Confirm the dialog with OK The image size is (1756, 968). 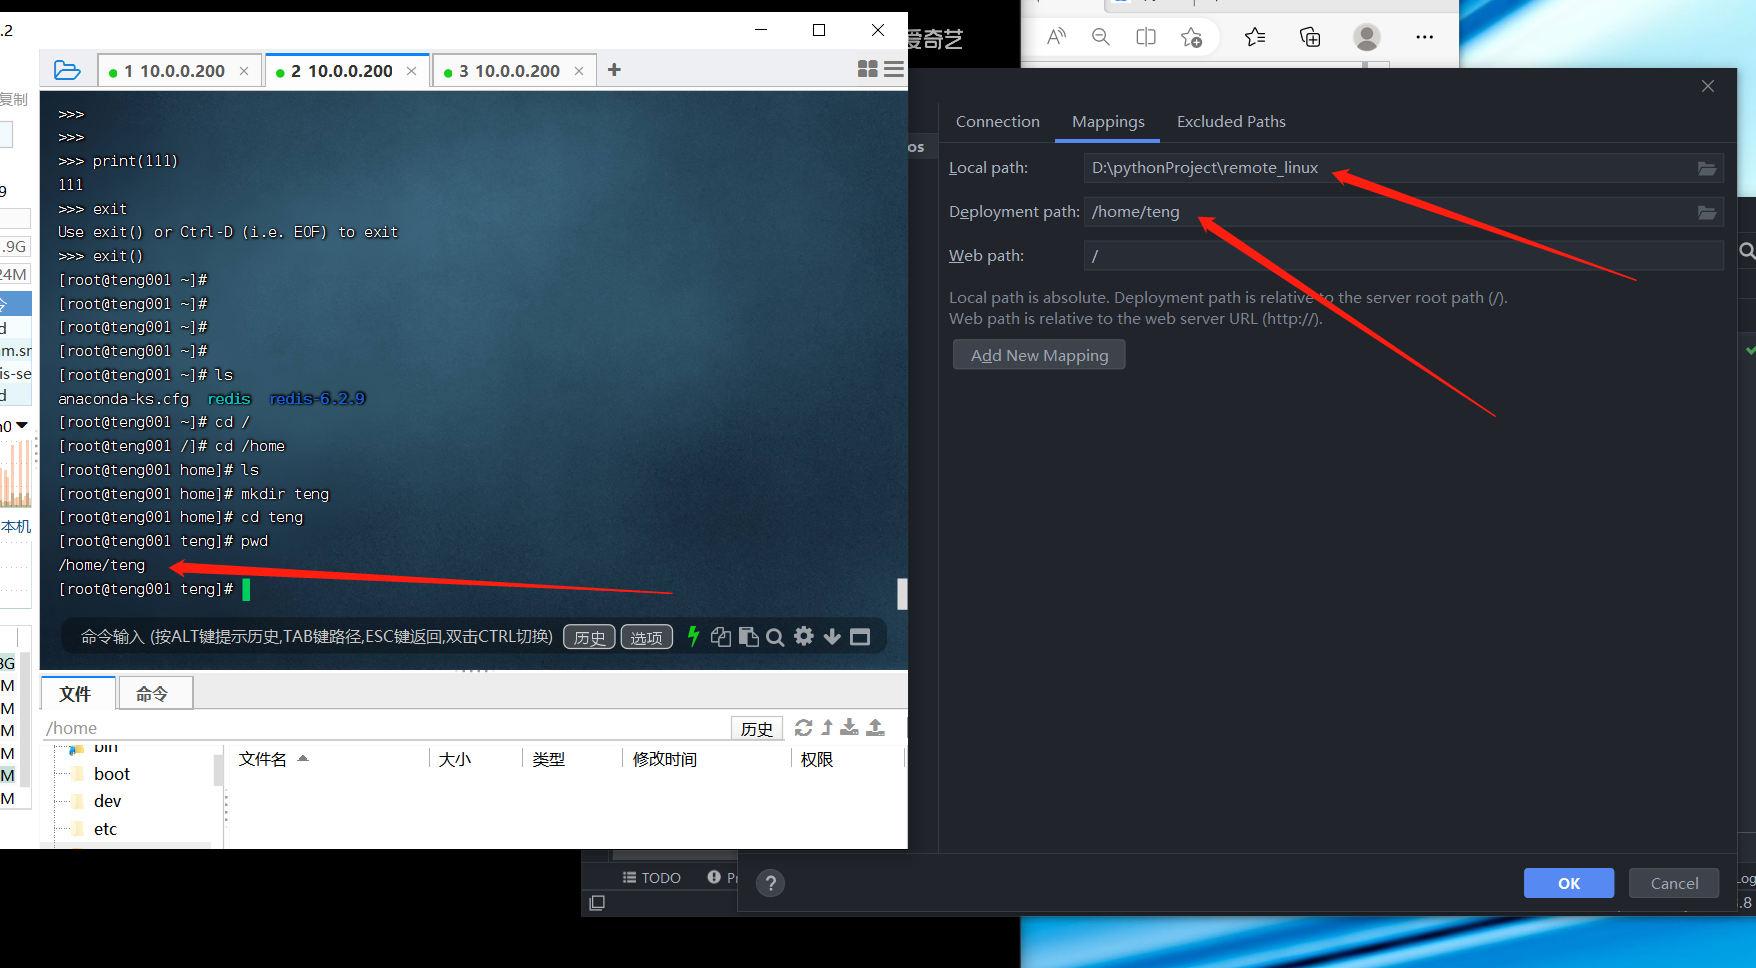[1569, 883]
